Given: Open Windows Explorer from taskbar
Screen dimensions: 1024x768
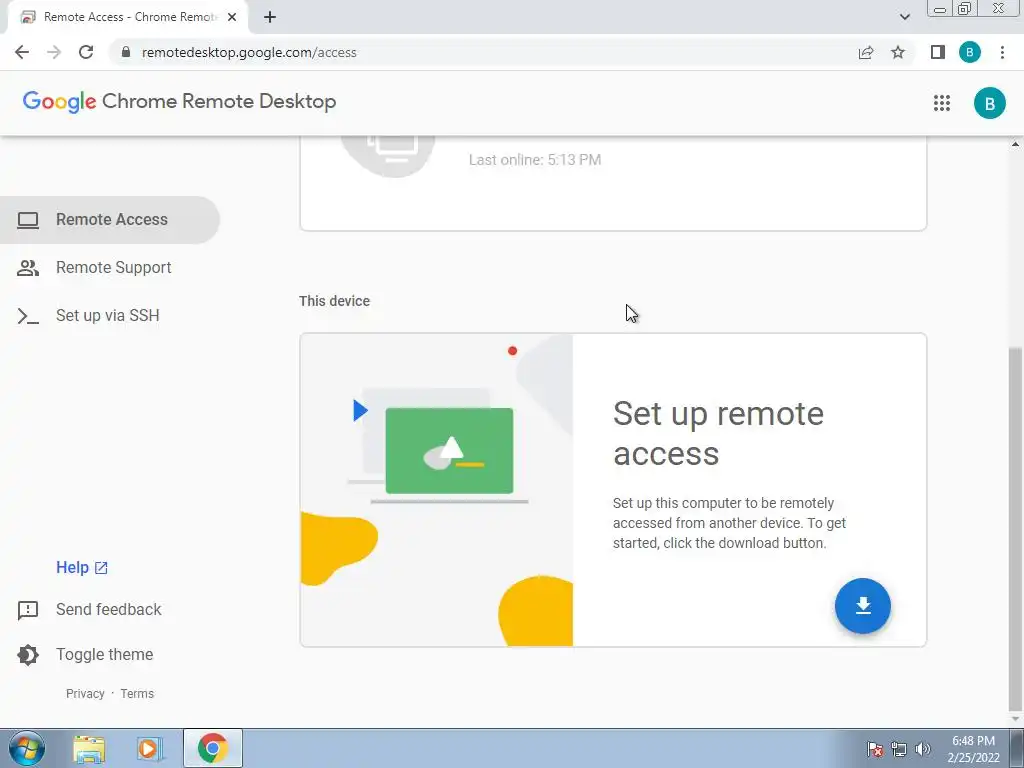Looking at the screenshot, I should tap(89, 748).
